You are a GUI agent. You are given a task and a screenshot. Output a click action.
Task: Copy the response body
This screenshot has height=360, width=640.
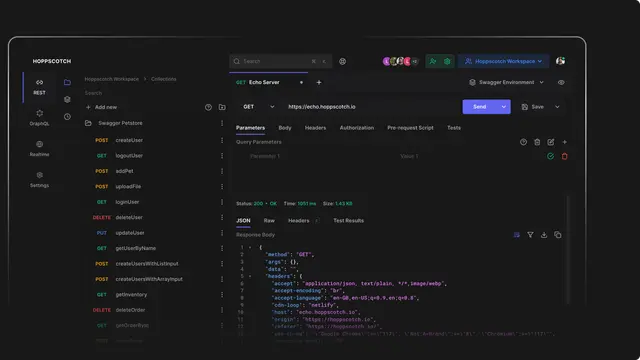pos(558,235)
